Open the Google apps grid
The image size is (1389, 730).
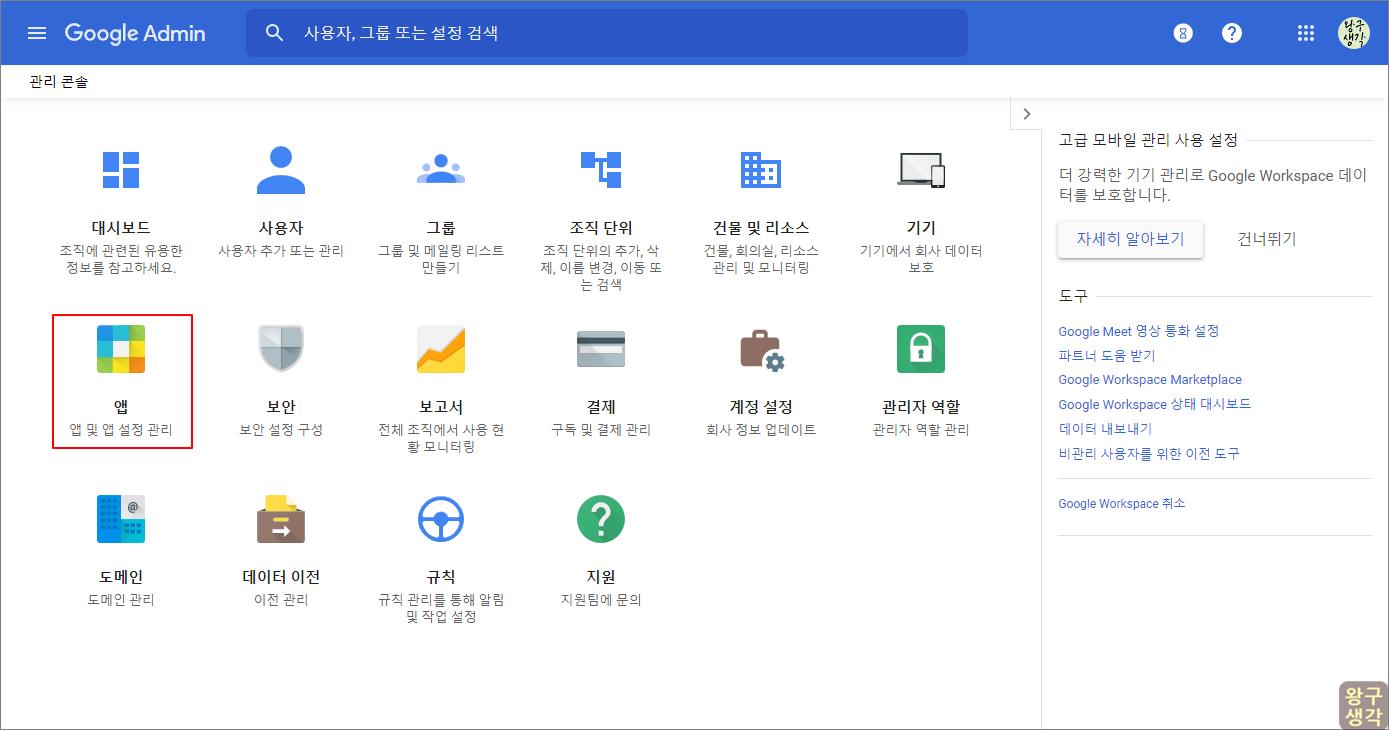tap(1306, 33)
